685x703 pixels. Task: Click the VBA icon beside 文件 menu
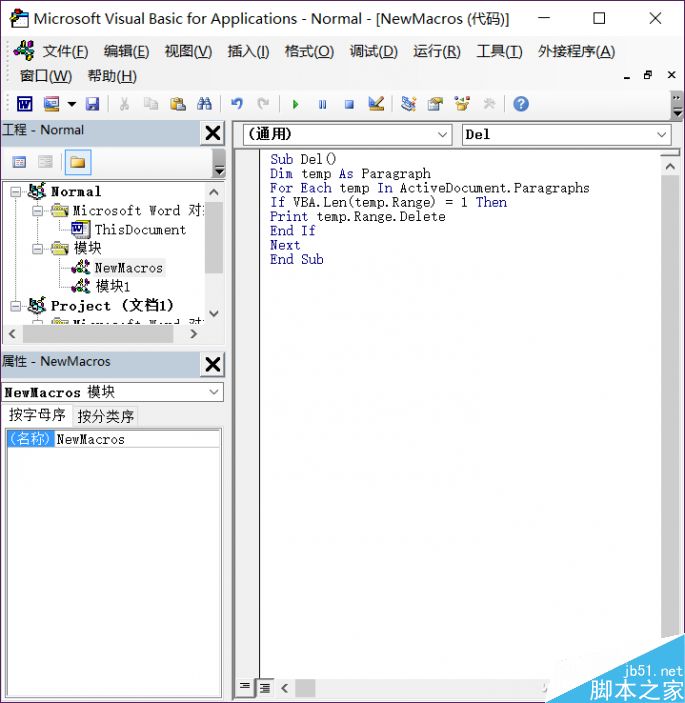click(24, 51)
